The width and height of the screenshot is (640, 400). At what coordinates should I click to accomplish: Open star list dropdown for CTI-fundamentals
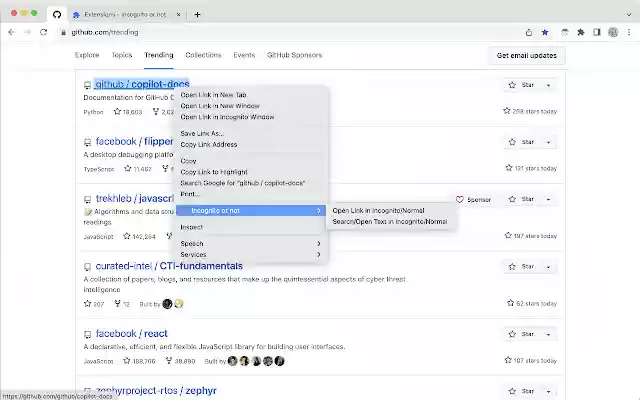[x=549, y=267]
